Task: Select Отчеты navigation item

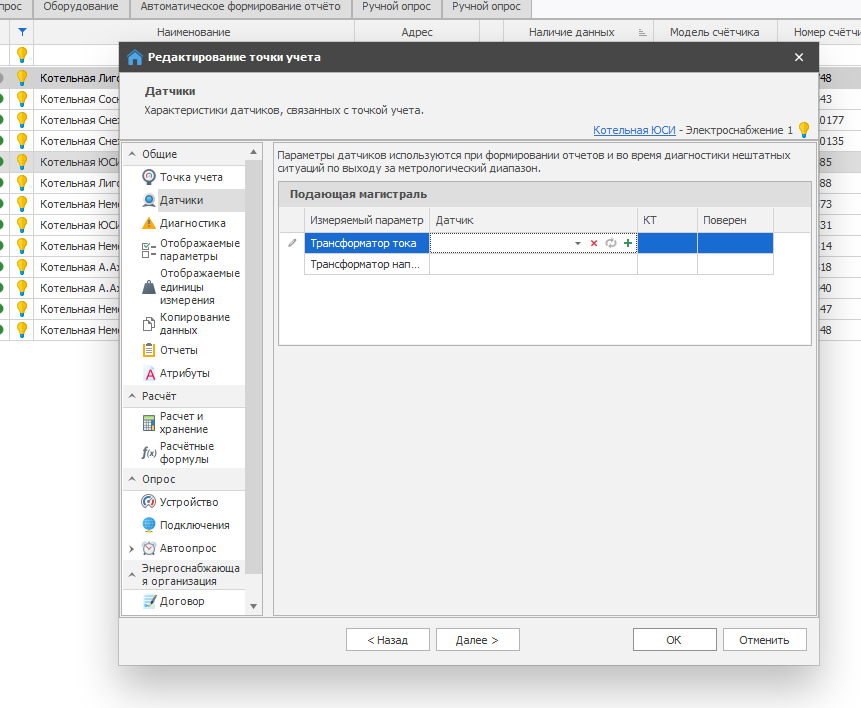Action: click(x=178, y=350)
